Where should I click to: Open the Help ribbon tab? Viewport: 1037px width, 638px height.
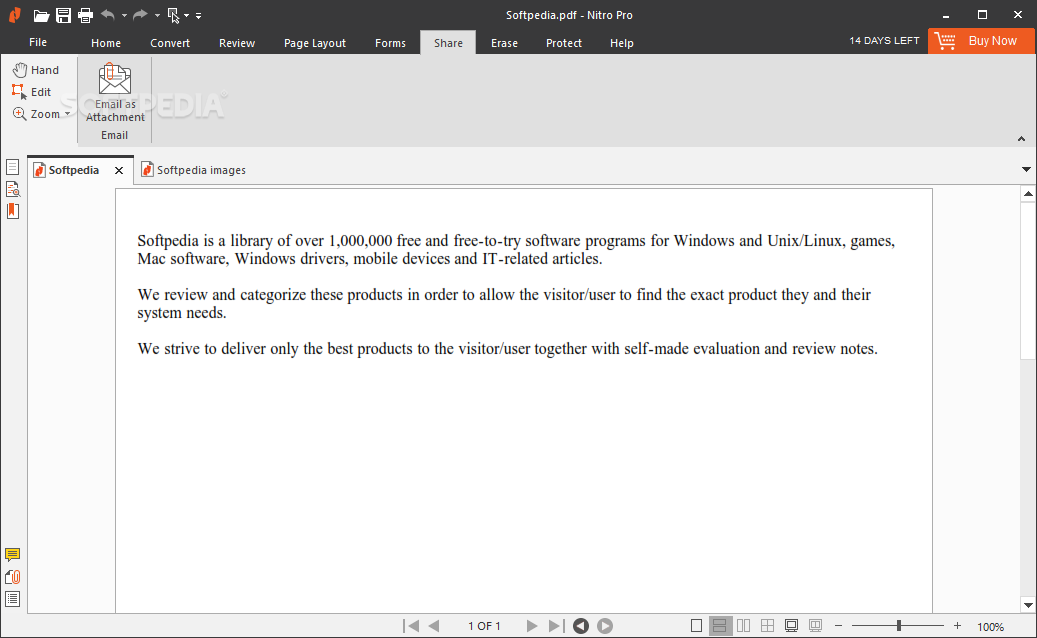pyautogui.click(x=622, y=43)
